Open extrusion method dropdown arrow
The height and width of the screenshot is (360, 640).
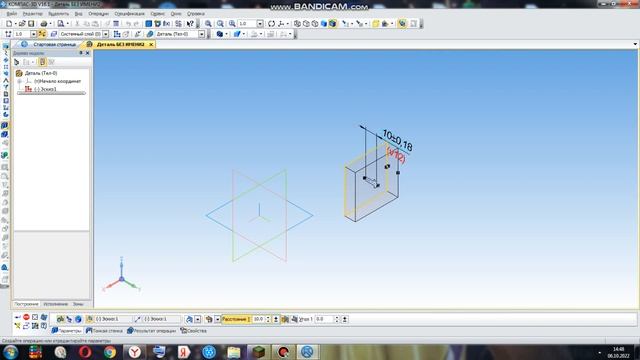coord(217,319)
